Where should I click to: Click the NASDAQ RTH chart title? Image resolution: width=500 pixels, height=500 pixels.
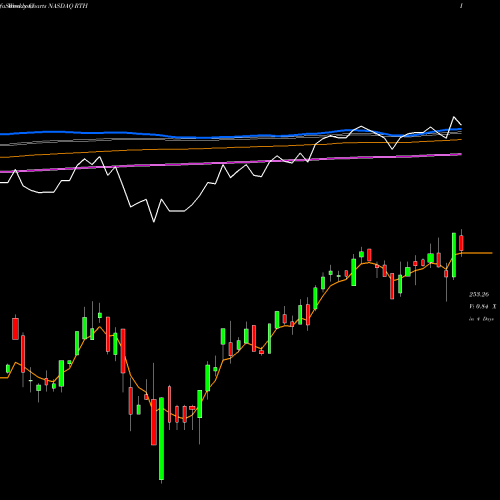[x=68, y=6]
